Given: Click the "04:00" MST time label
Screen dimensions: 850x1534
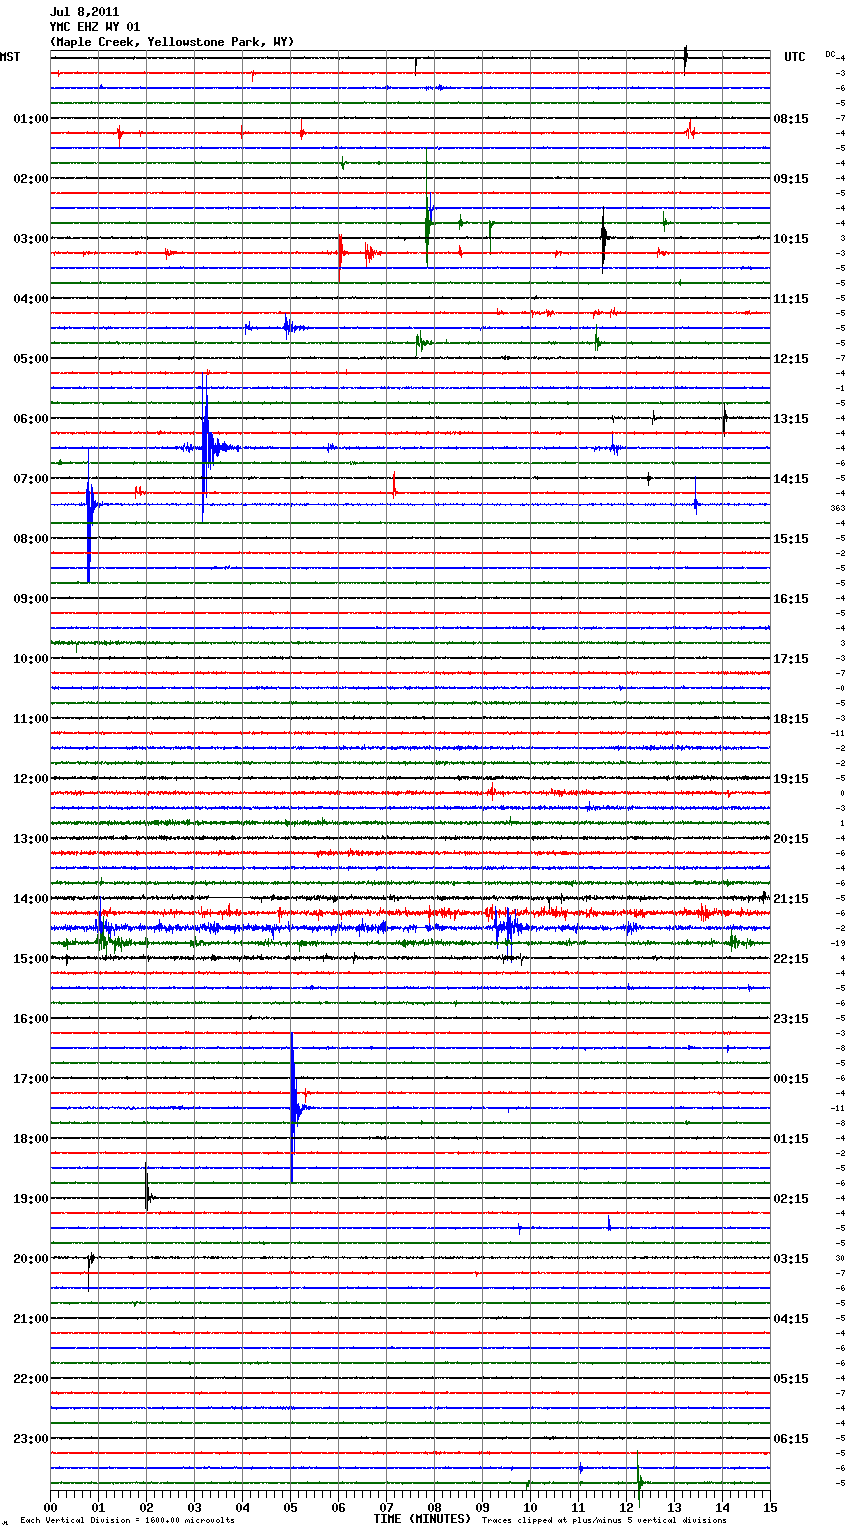Looking at the screenshot, I should pyautogui.click(x=30, y=299).
